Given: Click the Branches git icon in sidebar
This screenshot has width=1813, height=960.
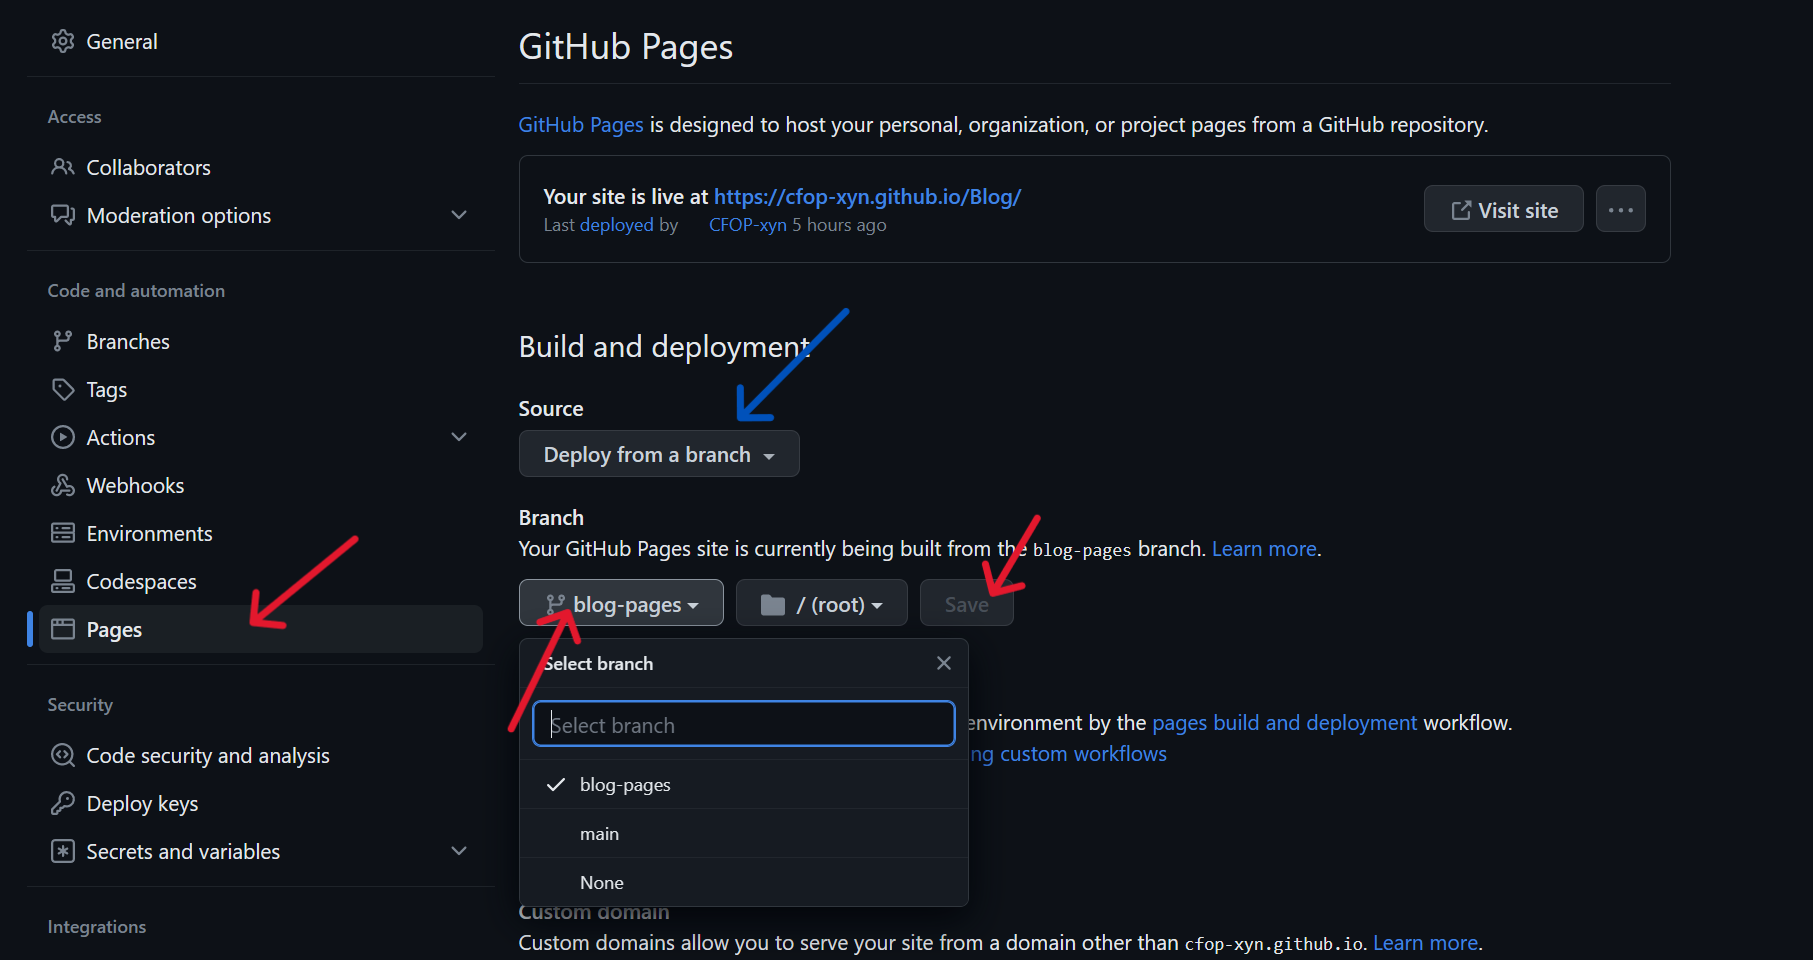Looking at the screenshot, I should 63,341.
